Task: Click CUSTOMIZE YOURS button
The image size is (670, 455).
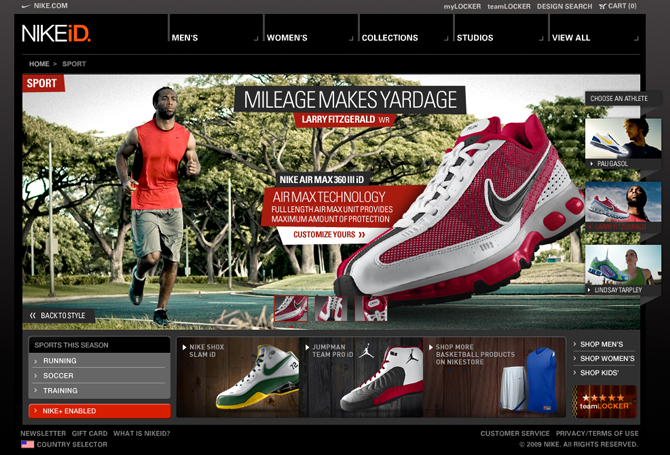Action: [329, 235]
